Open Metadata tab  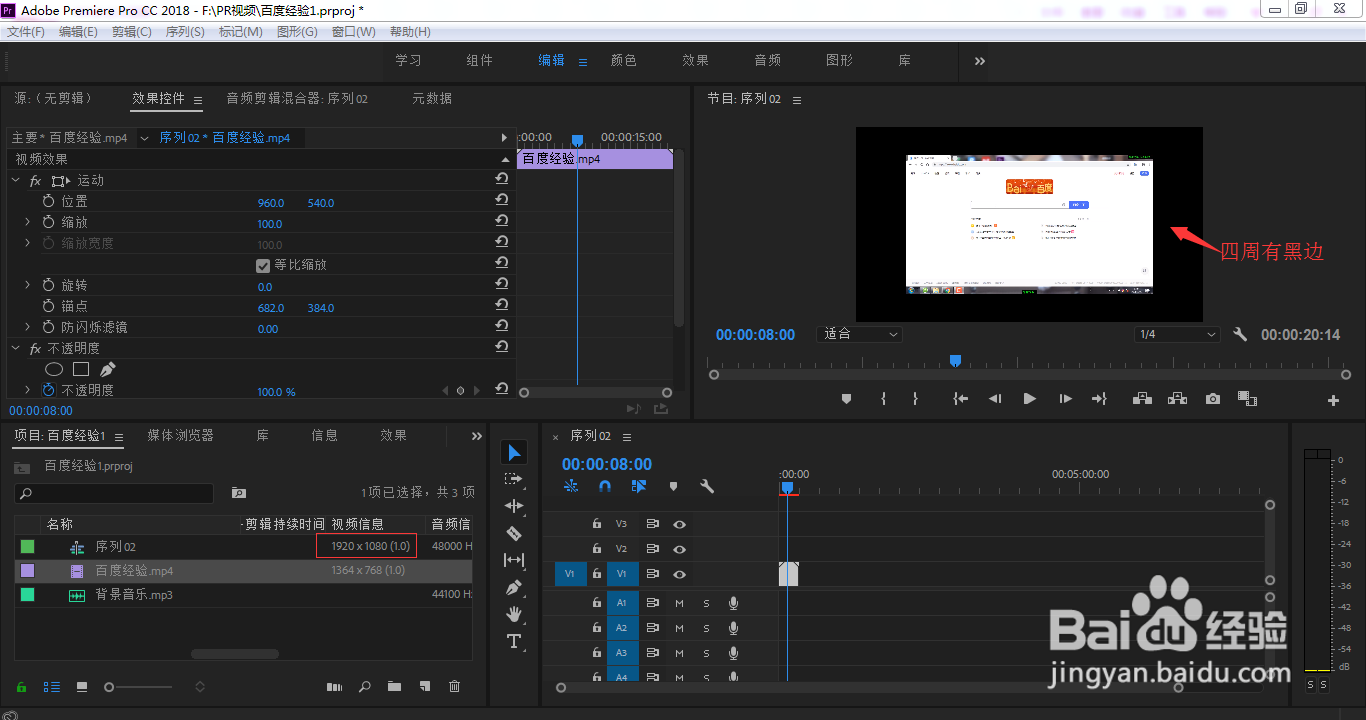[432, 98]
